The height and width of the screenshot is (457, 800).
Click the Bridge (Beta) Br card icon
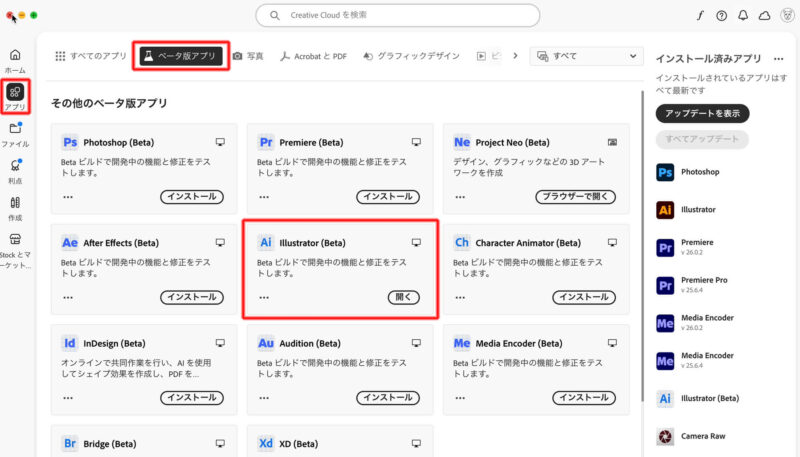(x=70, y=444)
